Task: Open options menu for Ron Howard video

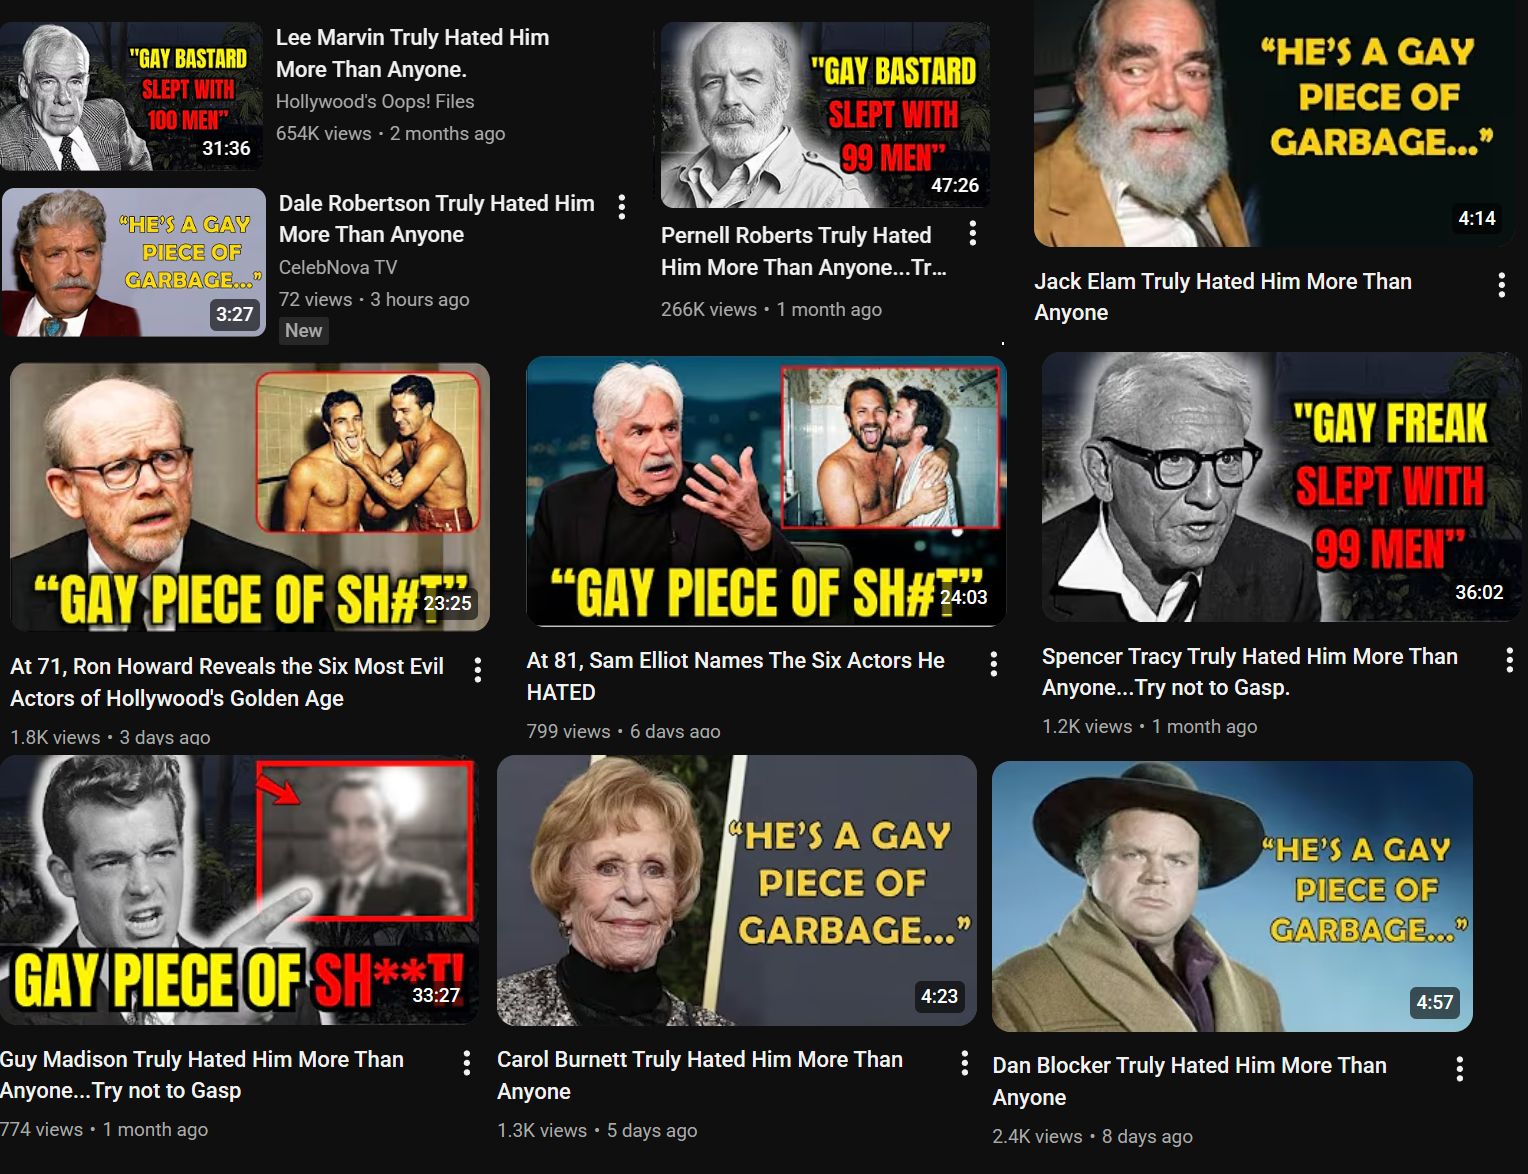Action: [x=478, y=670]
